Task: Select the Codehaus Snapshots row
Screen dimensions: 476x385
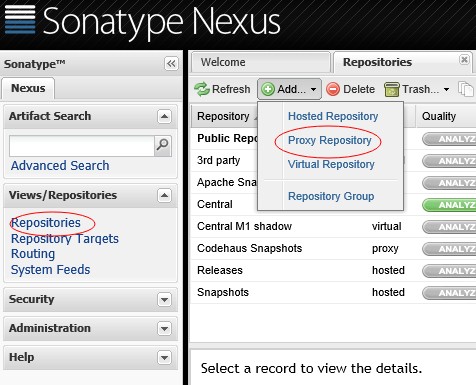Action: [x=333, y=248]
